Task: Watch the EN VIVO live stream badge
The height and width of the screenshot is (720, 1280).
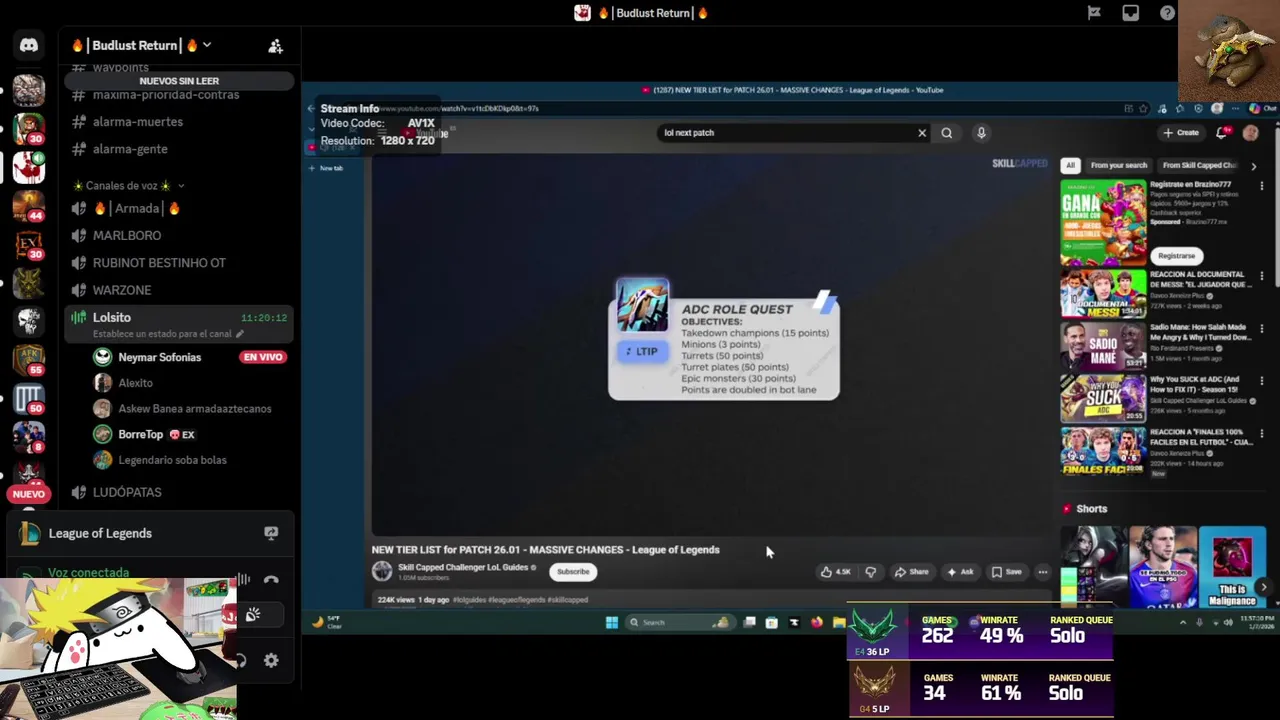Action: pos(263,357)
